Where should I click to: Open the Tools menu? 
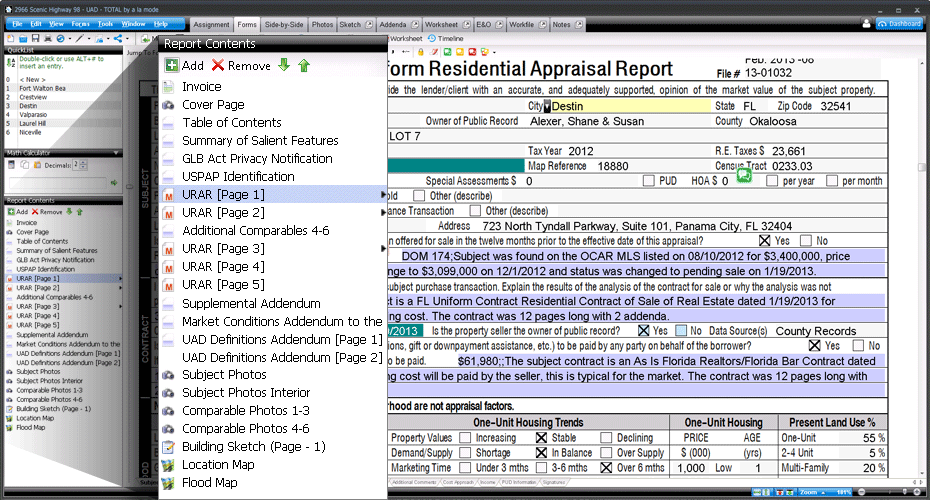(x=105, y=24)
